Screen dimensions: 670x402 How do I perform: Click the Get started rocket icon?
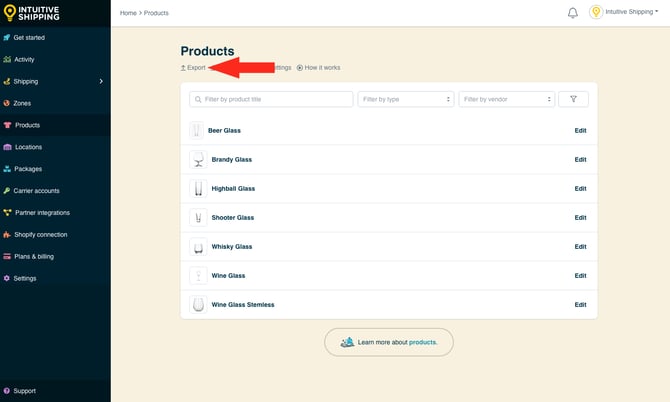point(6,38)
